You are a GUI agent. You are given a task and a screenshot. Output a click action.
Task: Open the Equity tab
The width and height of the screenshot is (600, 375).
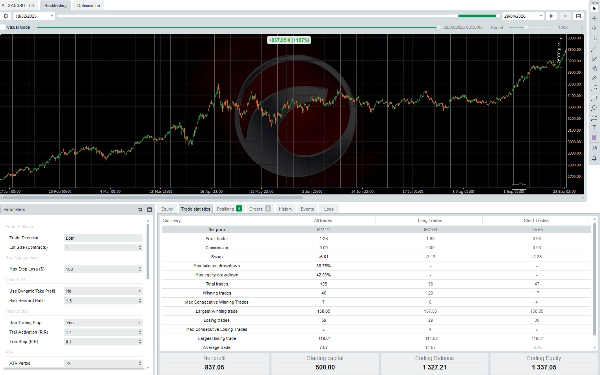[x=167, y=209]
